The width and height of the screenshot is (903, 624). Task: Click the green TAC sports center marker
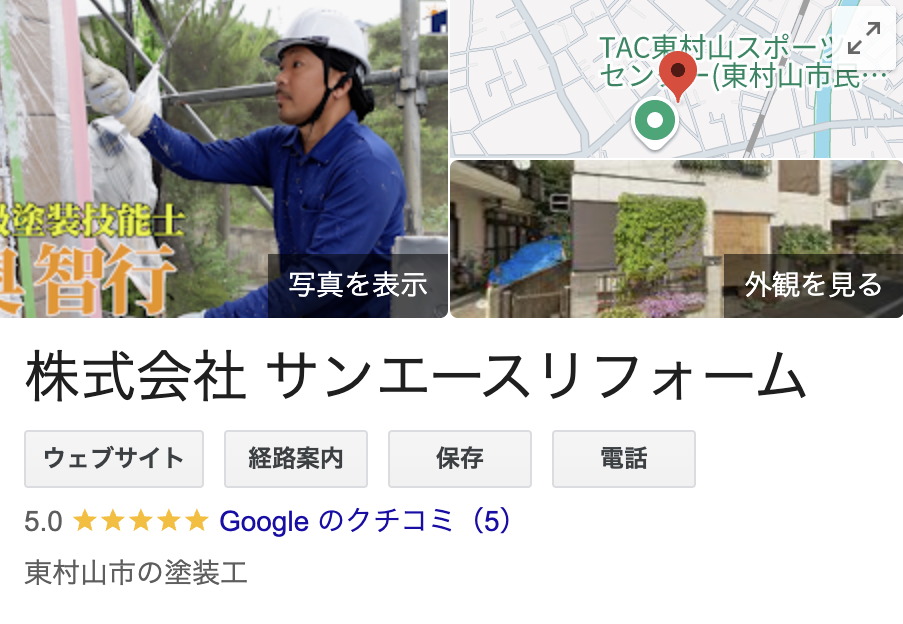pos(655,123)
